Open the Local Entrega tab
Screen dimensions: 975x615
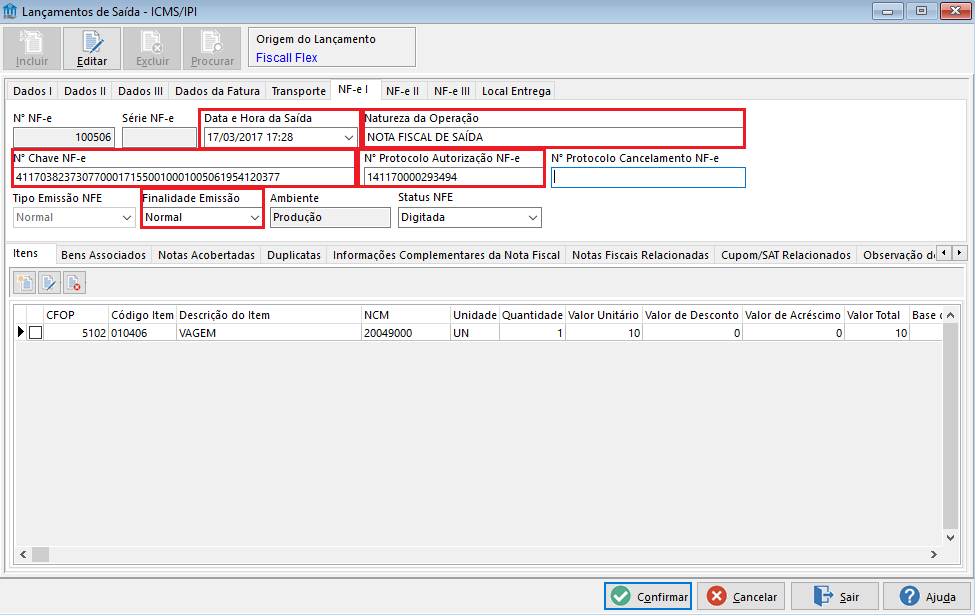[516, 91]
